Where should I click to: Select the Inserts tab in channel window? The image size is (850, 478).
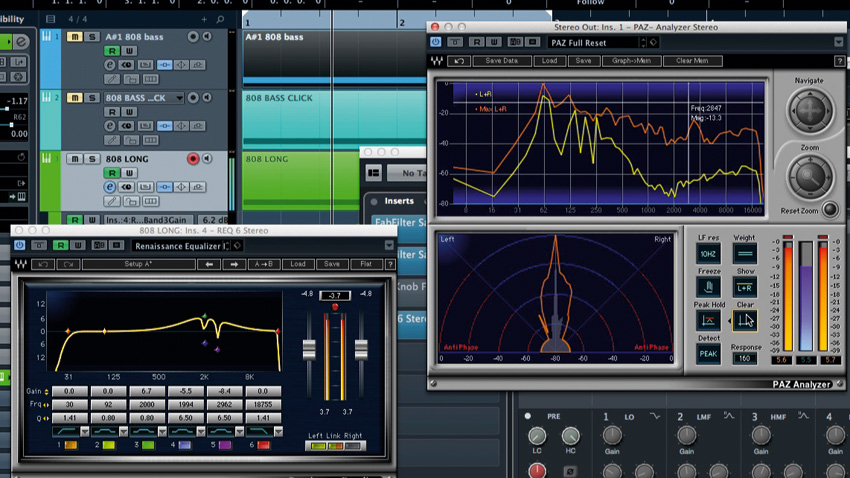coord(399,201)
